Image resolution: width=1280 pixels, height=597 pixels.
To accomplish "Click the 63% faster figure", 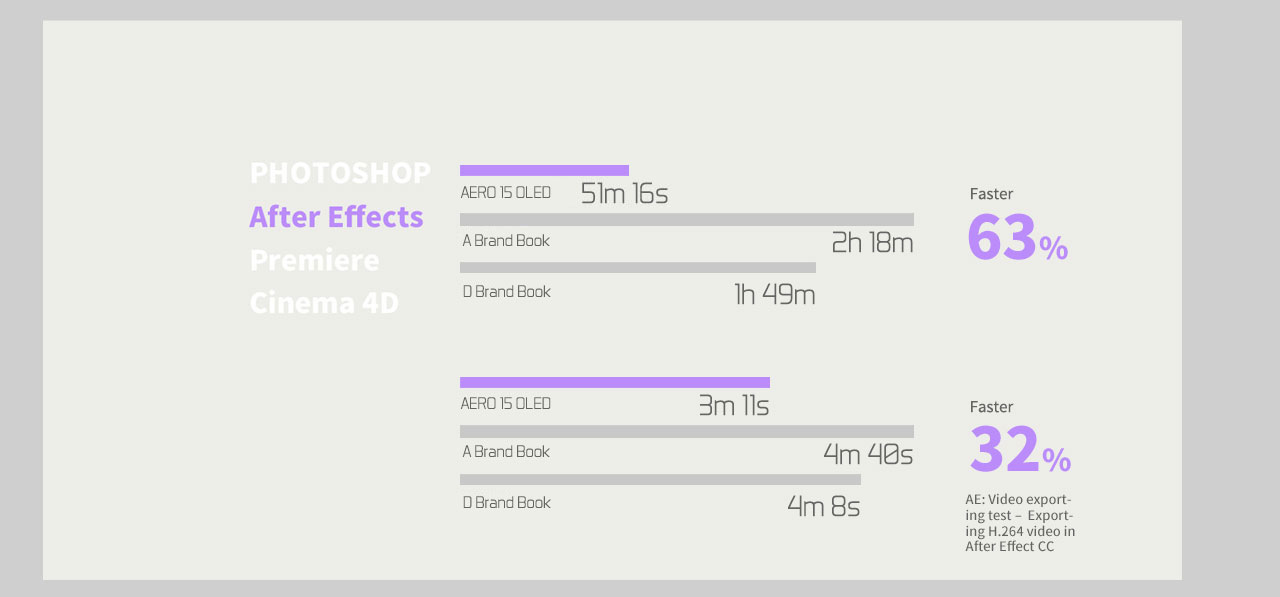I will coord(1017,239).
